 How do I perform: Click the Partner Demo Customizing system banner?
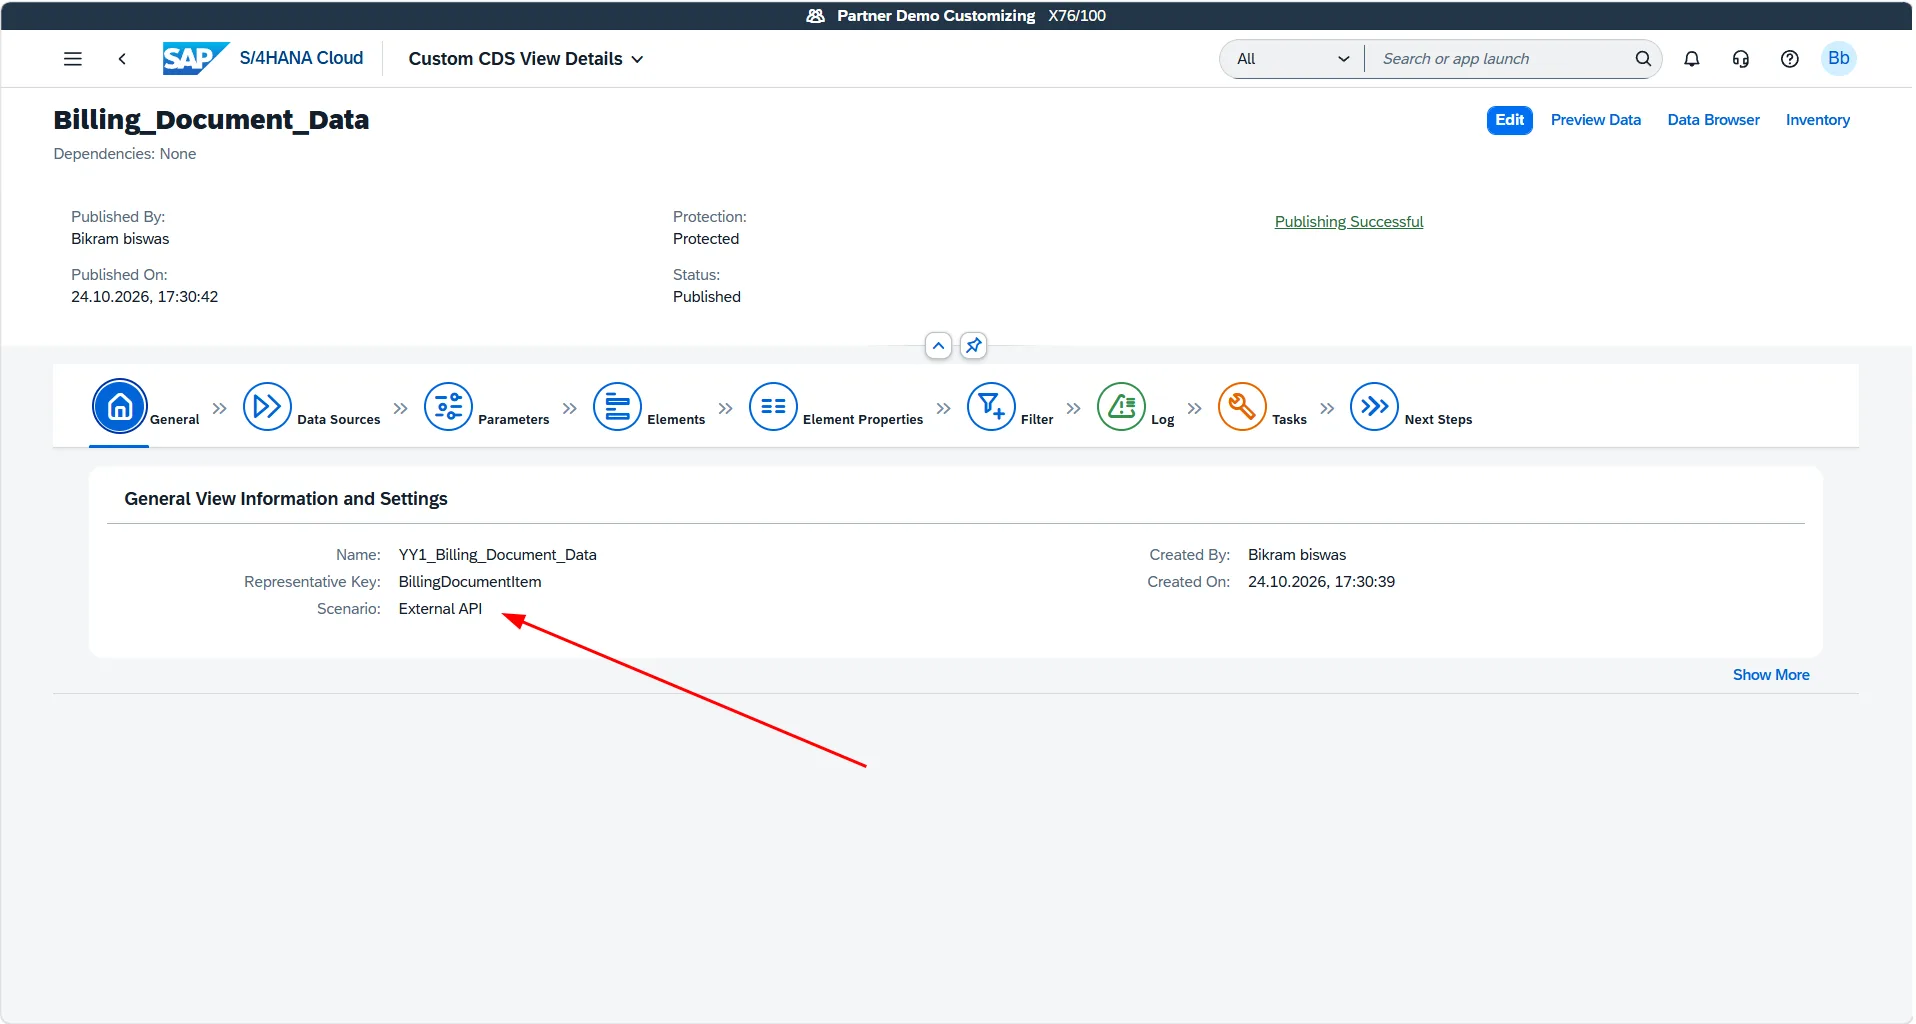(956, 16)
